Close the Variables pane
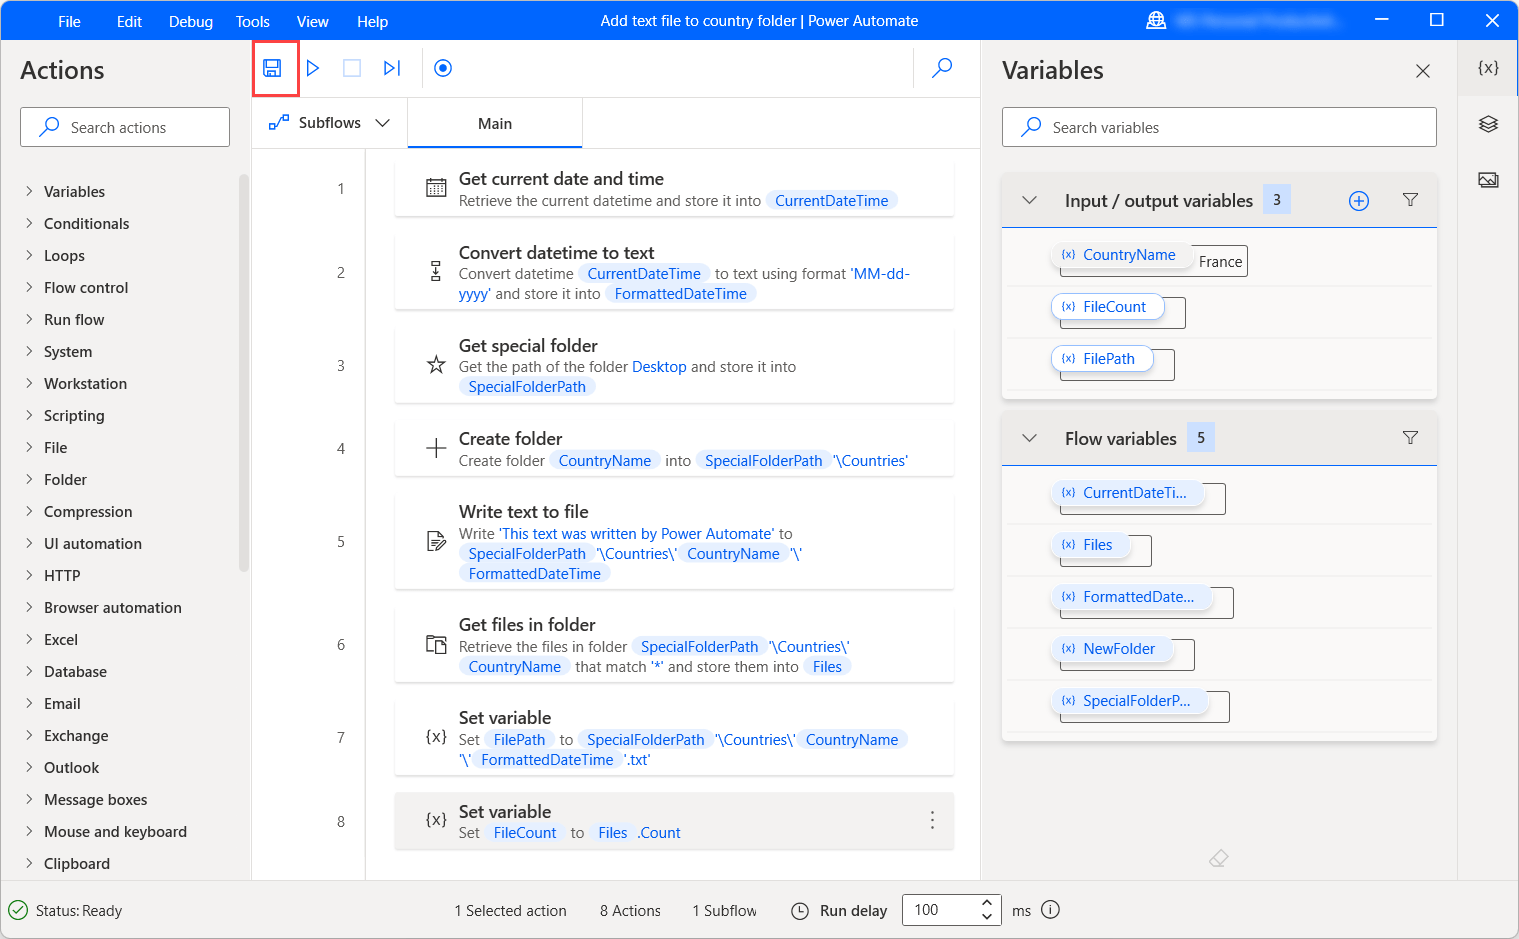The height and width of the screenshot is (939, 1519). pos(1423,71)
